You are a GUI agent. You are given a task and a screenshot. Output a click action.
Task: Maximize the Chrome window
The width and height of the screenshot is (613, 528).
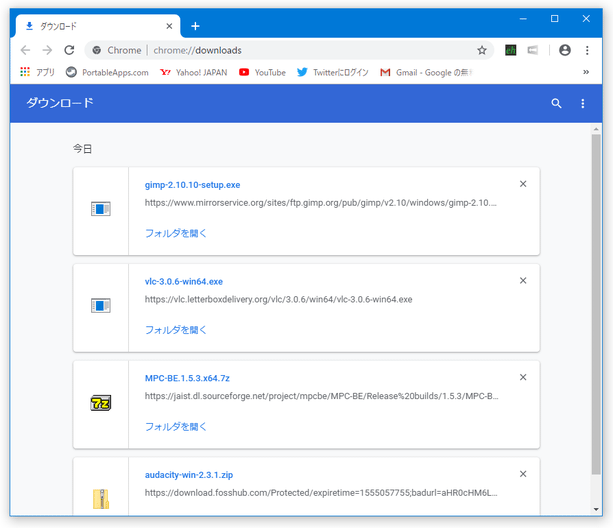[554, 18]
